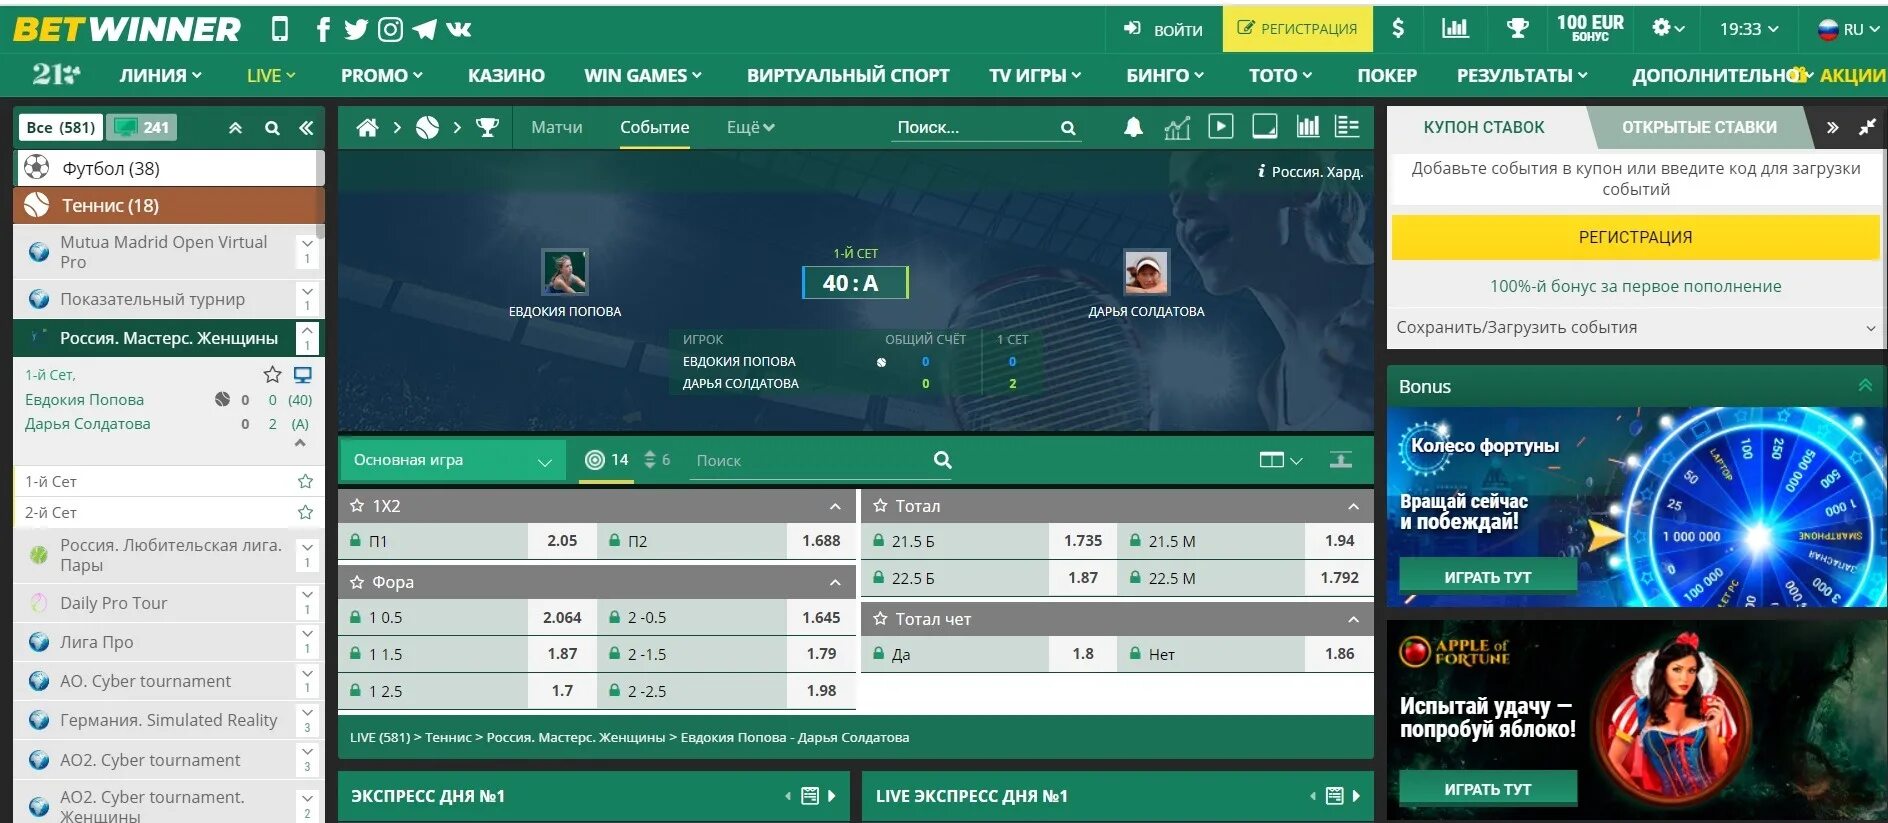Open the video play broadcast icon
1888x823 pixels.
[1221, 126]
